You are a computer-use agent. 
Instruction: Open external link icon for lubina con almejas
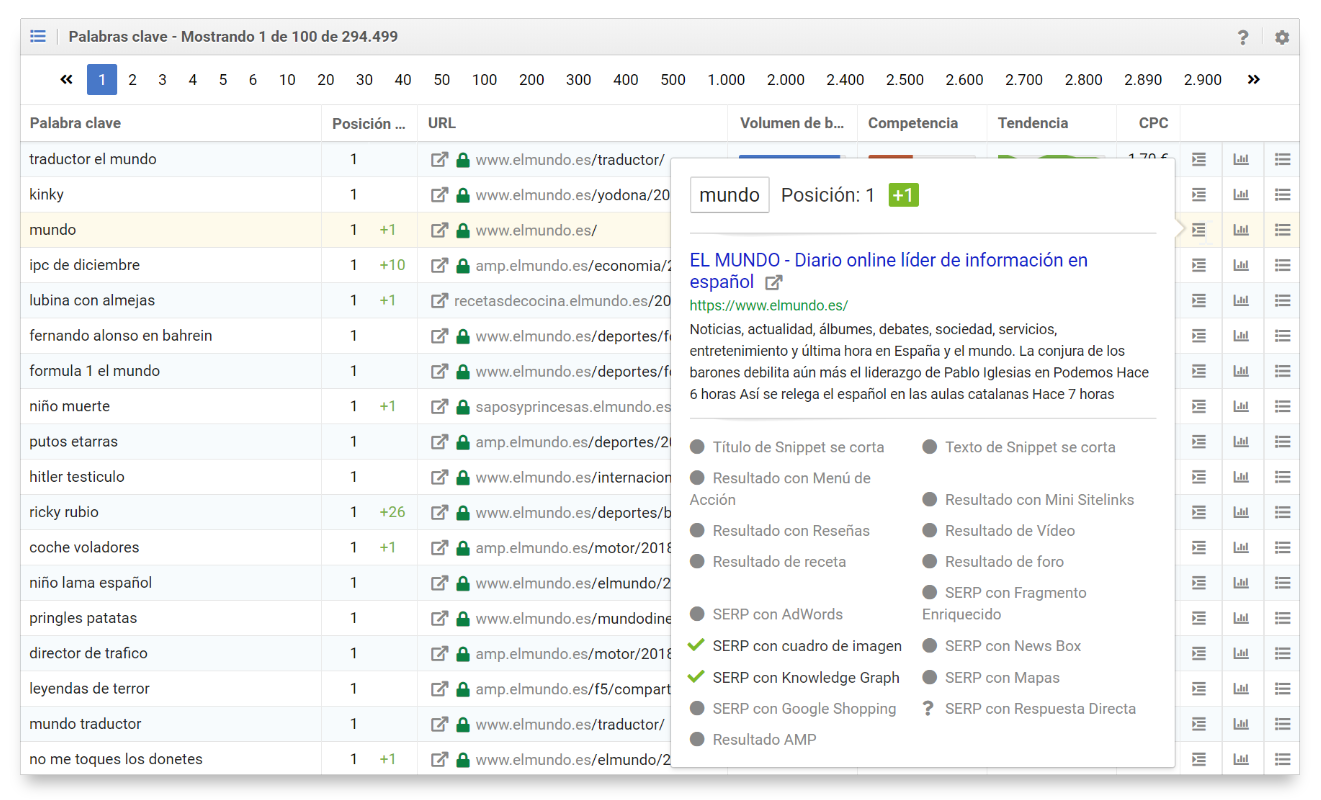click(x=439, y=301)
